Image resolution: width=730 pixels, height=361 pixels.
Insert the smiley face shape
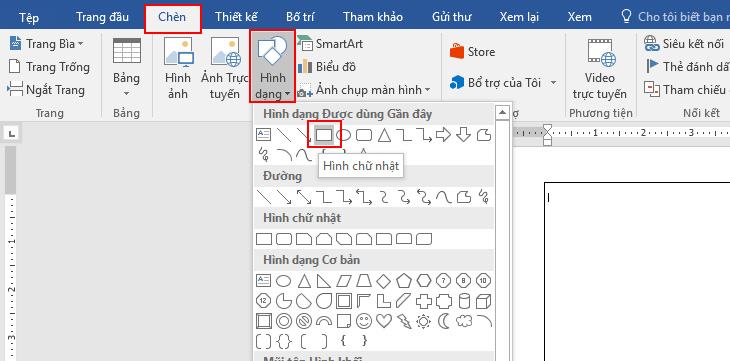point(364,321)
